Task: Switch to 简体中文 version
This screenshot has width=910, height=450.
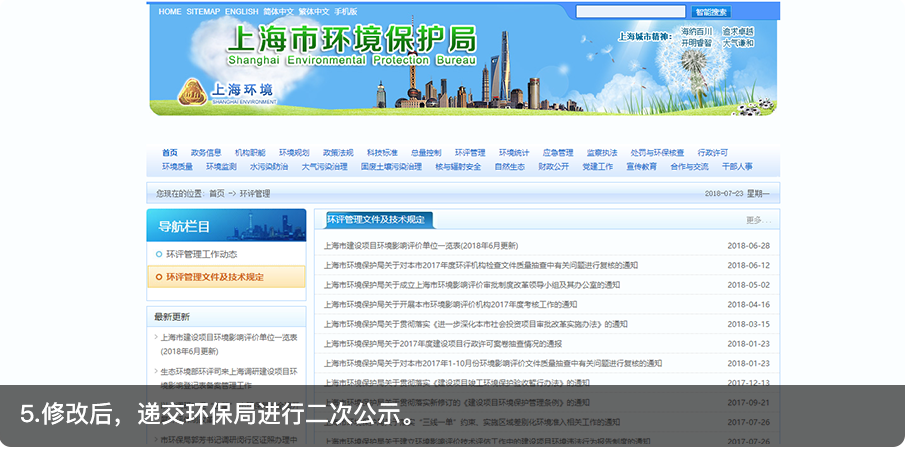Action: pyautogui.click(x=279, y=12)
